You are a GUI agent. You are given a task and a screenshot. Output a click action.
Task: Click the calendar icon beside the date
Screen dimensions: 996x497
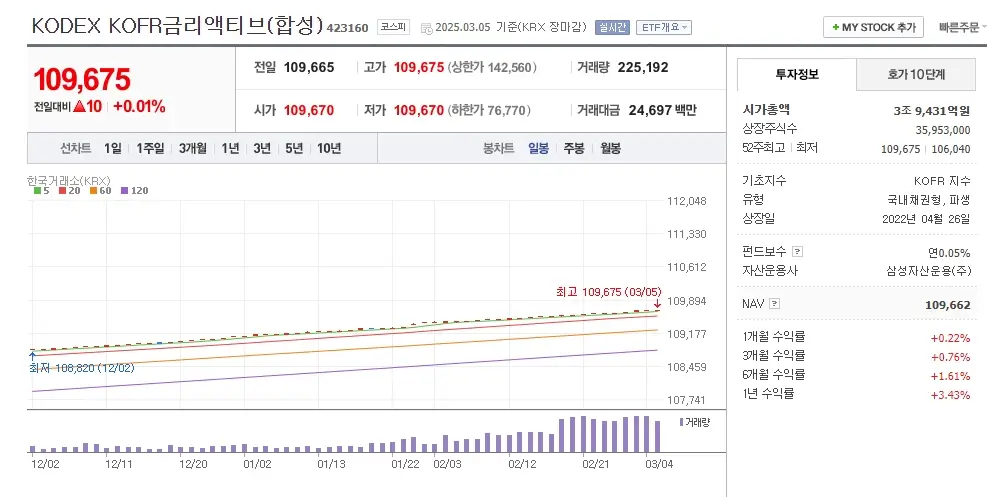(426, 28)
